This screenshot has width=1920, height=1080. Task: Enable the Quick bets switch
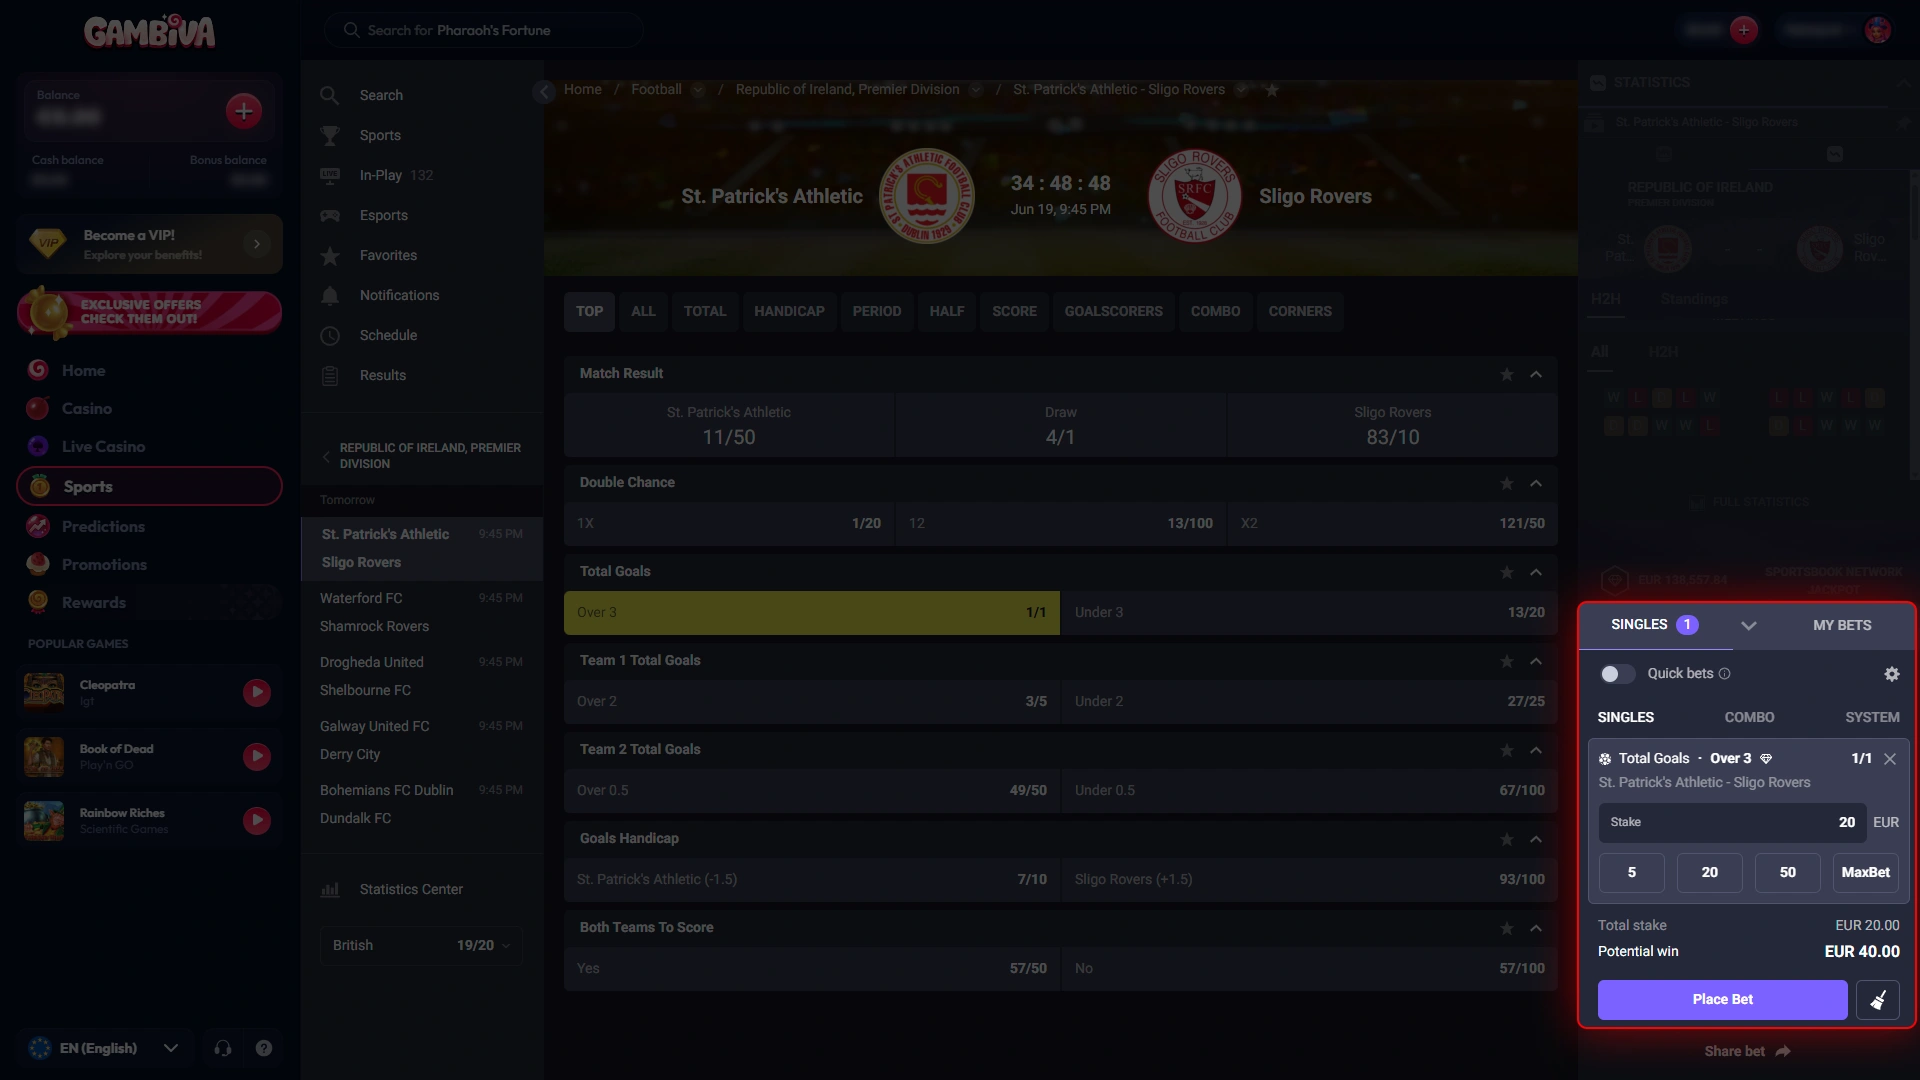[x=1617, y=674]
